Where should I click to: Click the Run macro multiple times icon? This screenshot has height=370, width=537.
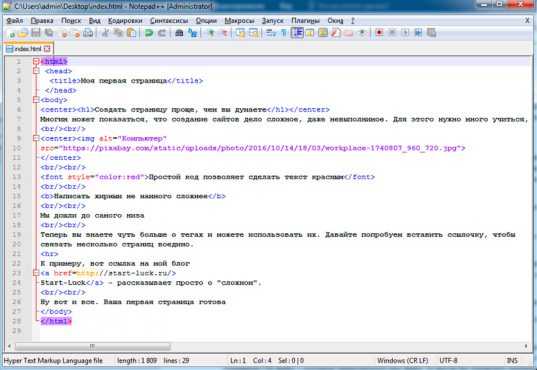pyautogui.click(x=418, y=33)
